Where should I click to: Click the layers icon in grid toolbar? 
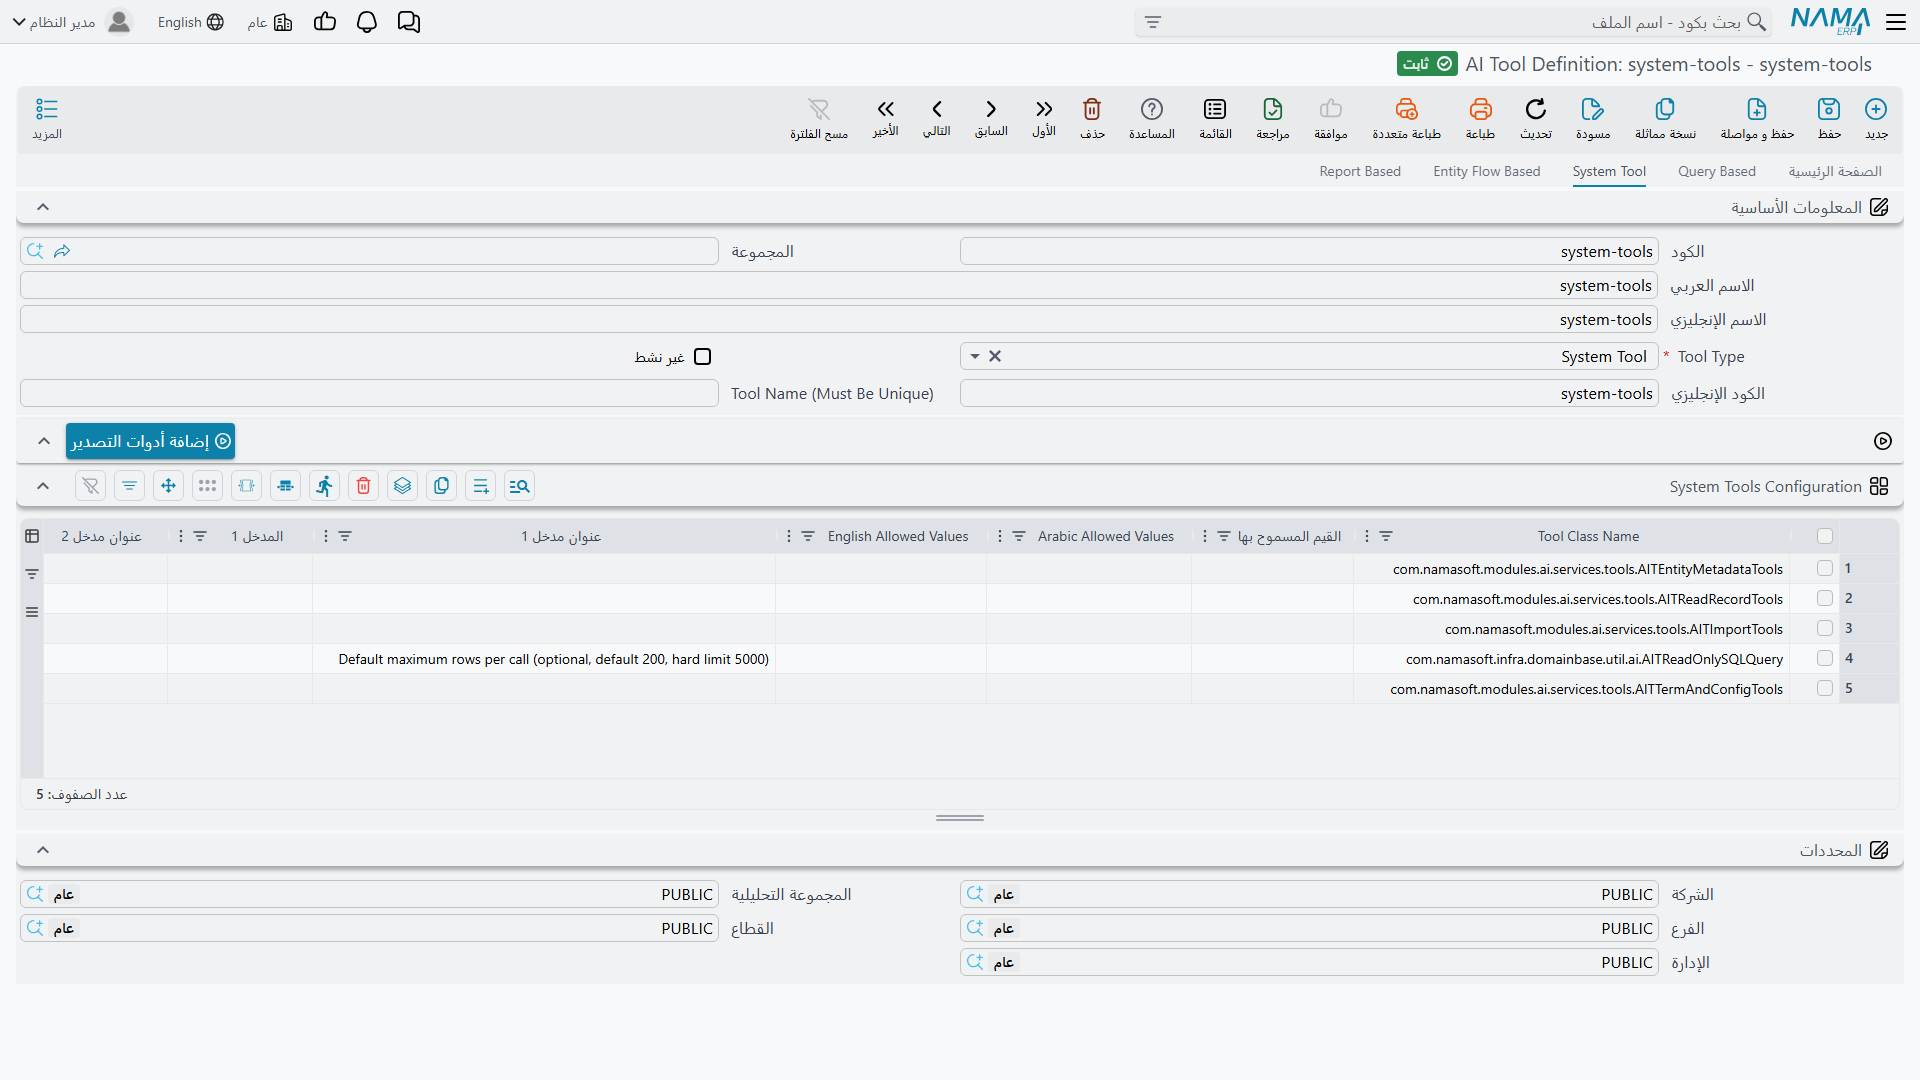click(x=403, y=486)
